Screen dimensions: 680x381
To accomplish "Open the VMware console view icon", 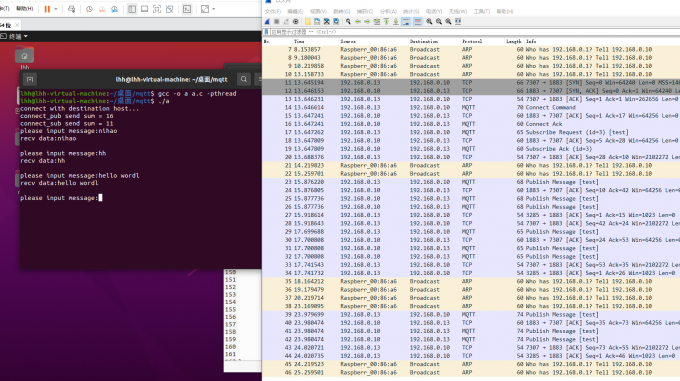I will coord(187,9).
